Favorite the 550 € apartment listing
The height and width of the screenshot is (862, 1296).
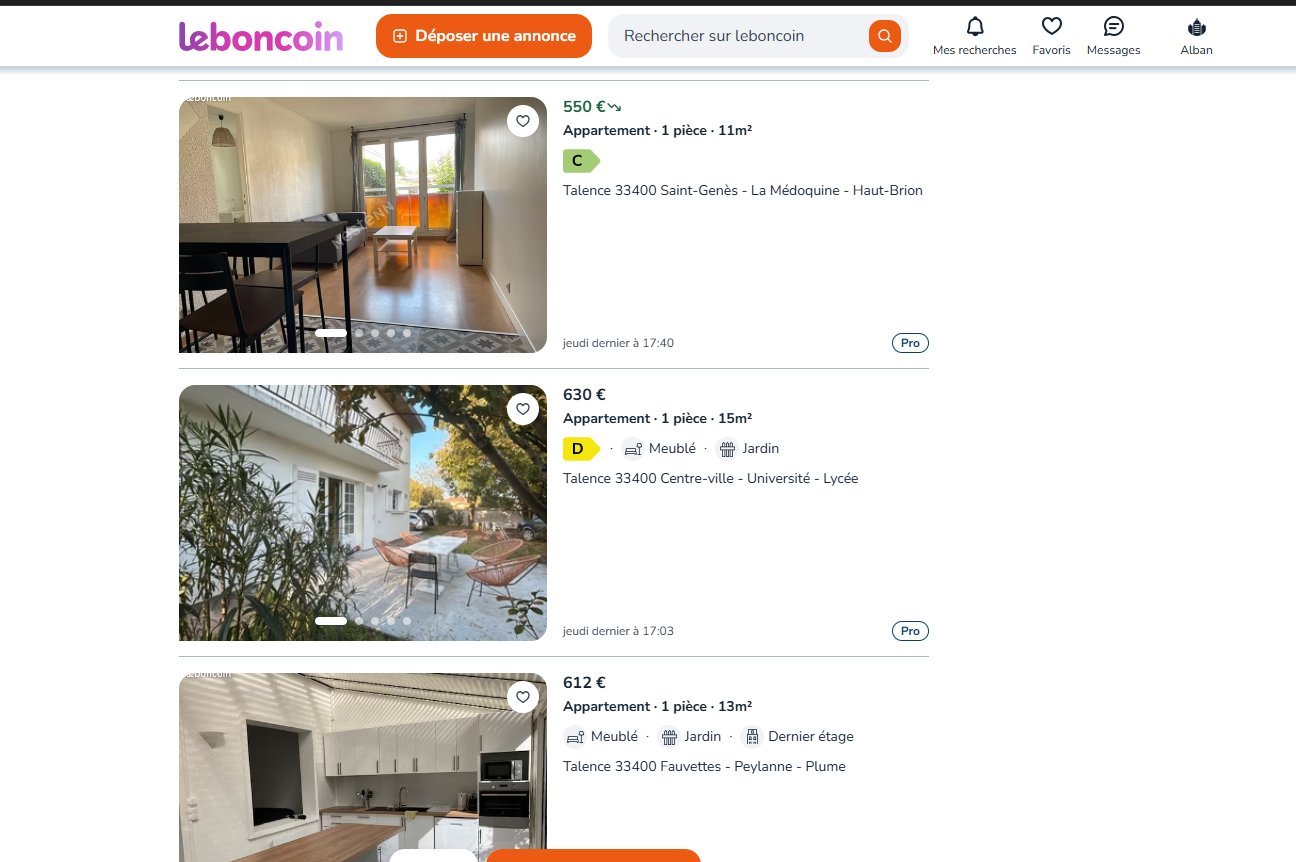click(522, 121)
